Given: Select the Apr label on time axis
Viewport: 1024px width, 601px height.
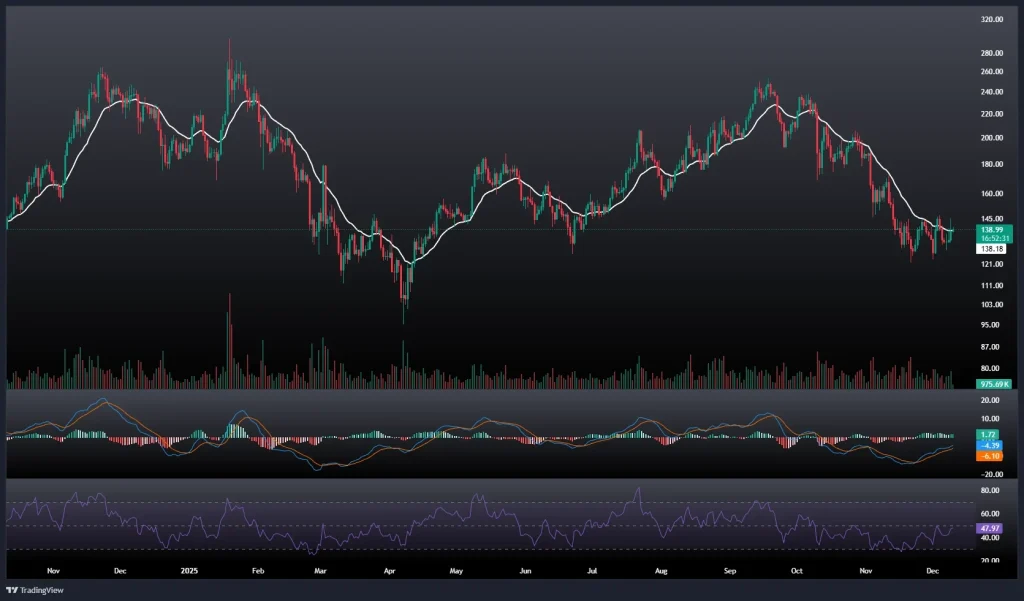Looking at the screenshot, I should click(387, 572).
